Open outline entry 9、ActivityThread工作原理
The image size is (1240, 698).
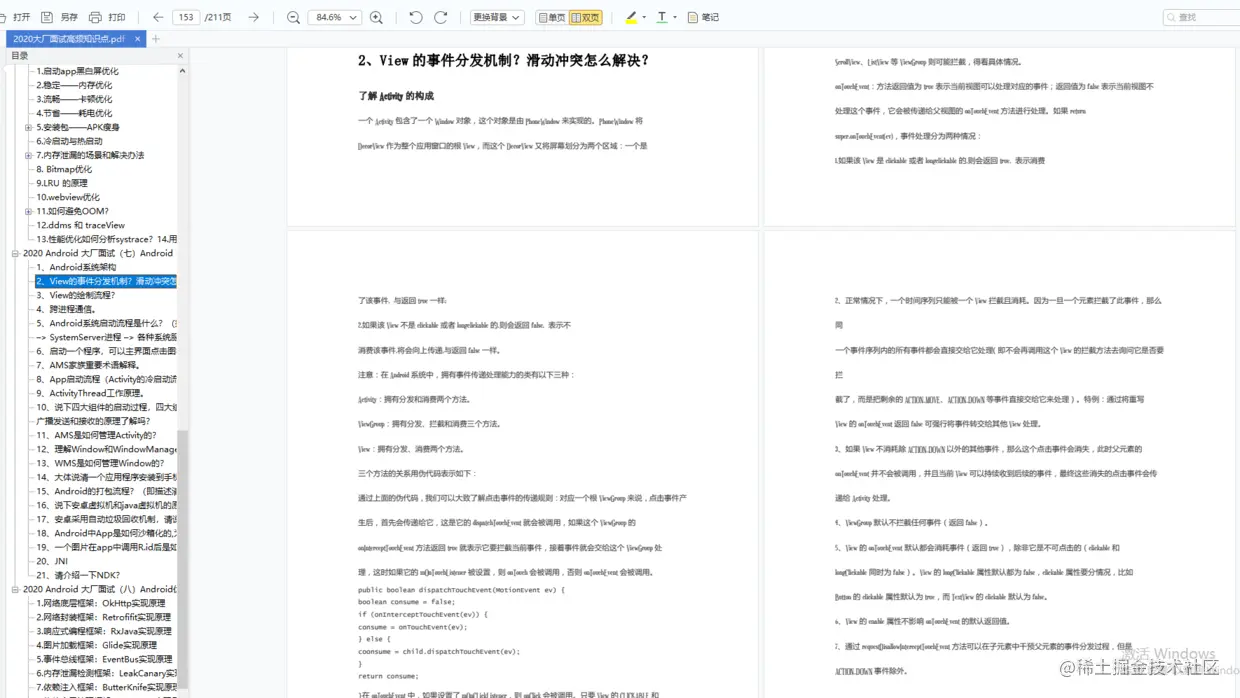(92, 393)
